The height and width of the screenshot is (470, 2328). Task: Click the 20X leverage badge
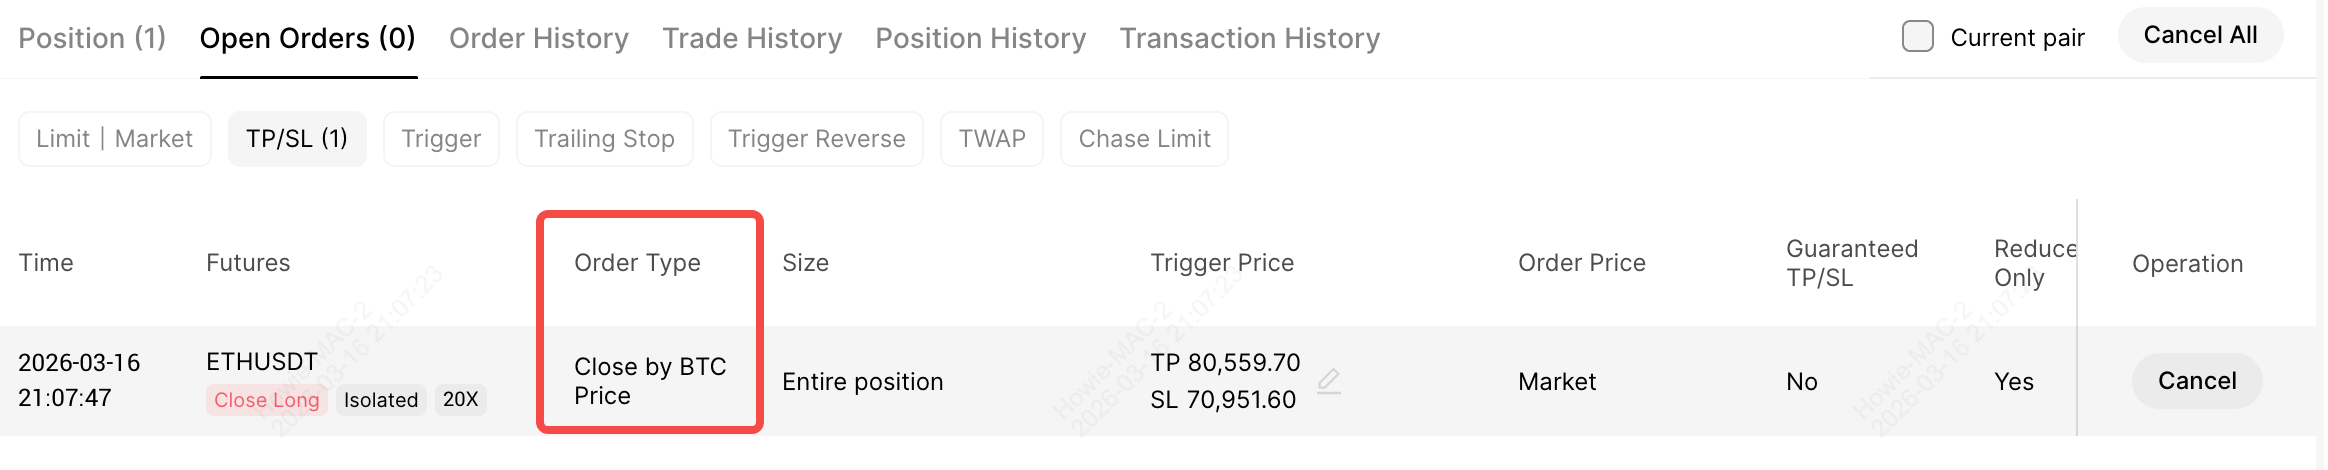tap(460, 400)
